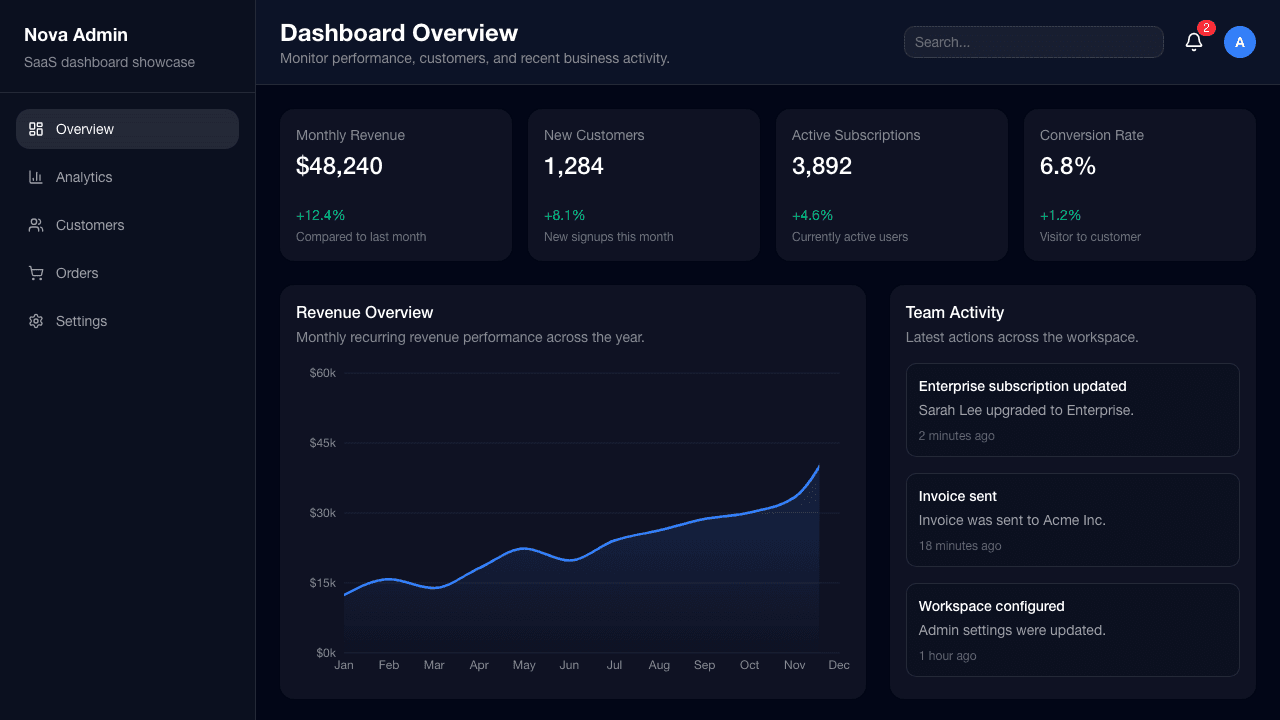Screen dimensions: 1280x720
Task: Click the Settings gear icon
Action: pos(36,321)
